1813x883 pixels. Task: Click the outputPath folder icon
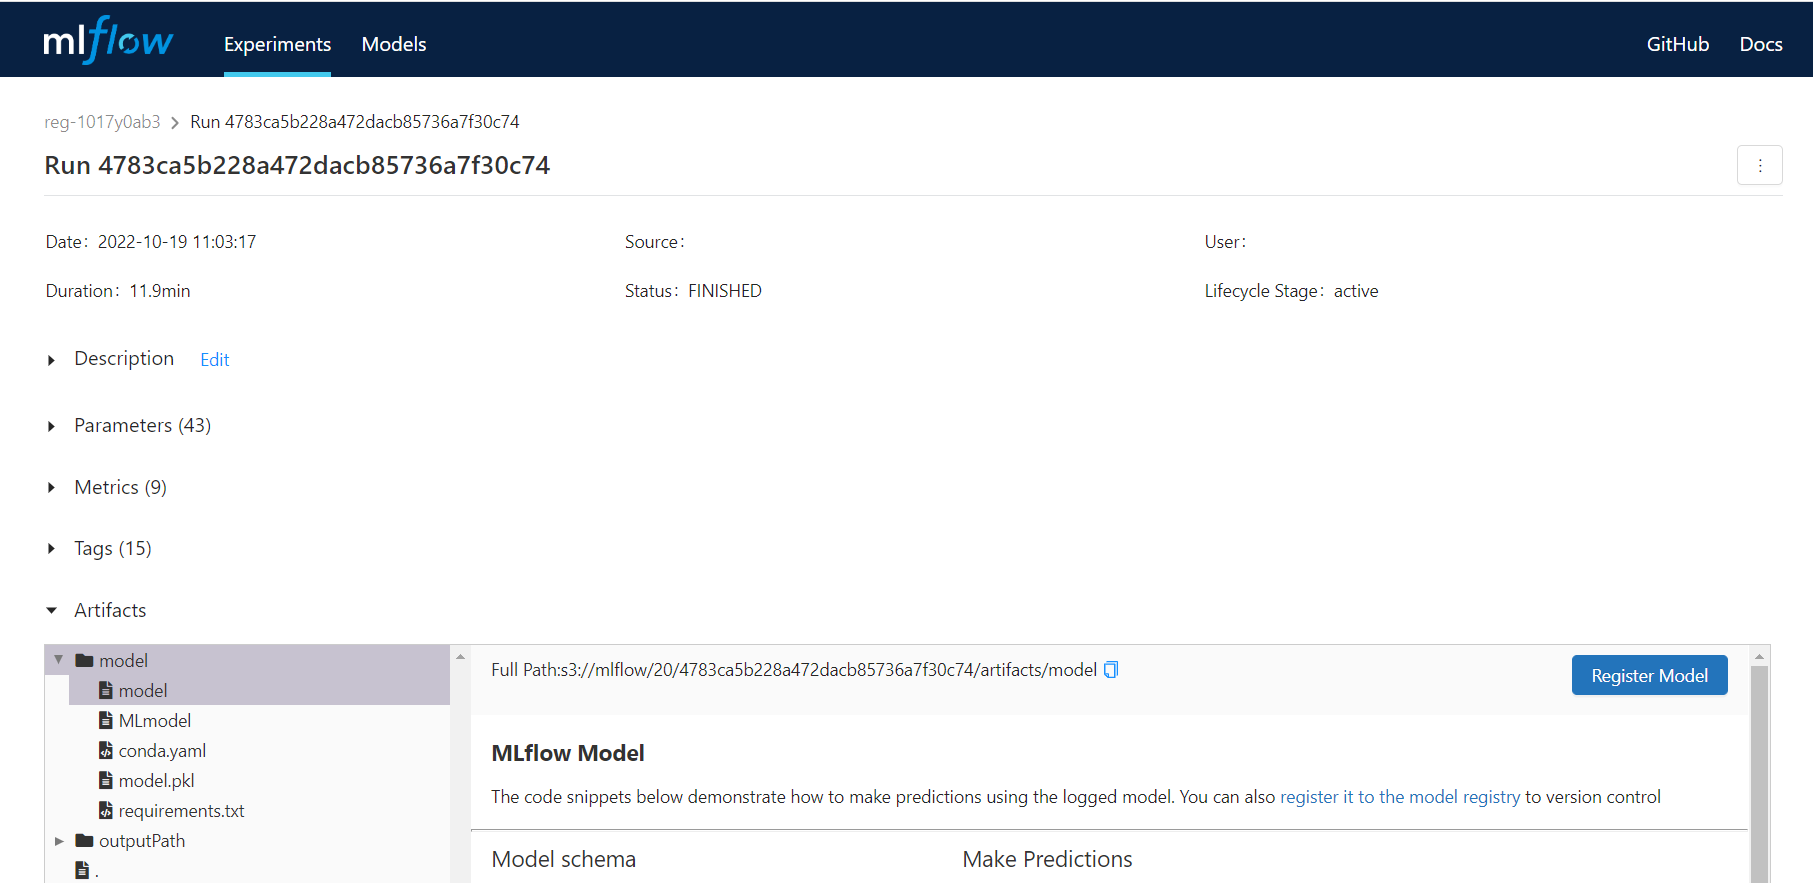(x=85, y=841)
